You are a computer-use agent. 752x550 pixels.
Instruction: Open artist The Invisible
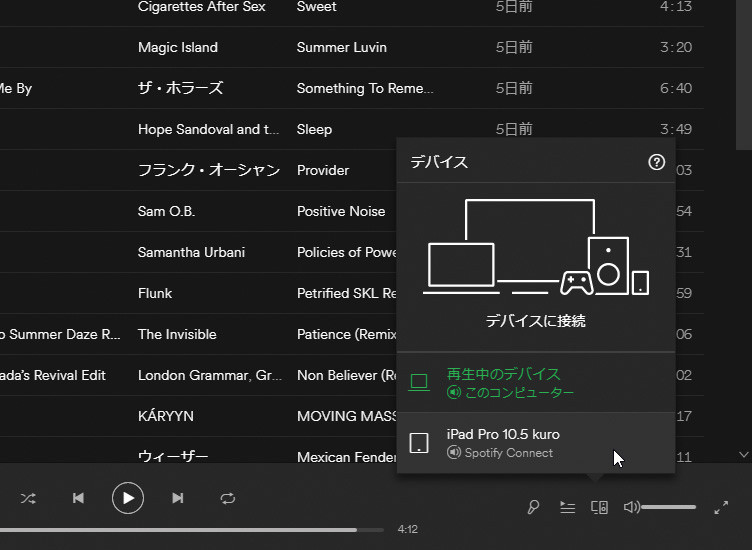pyautogui.click(x=177, y=334)
